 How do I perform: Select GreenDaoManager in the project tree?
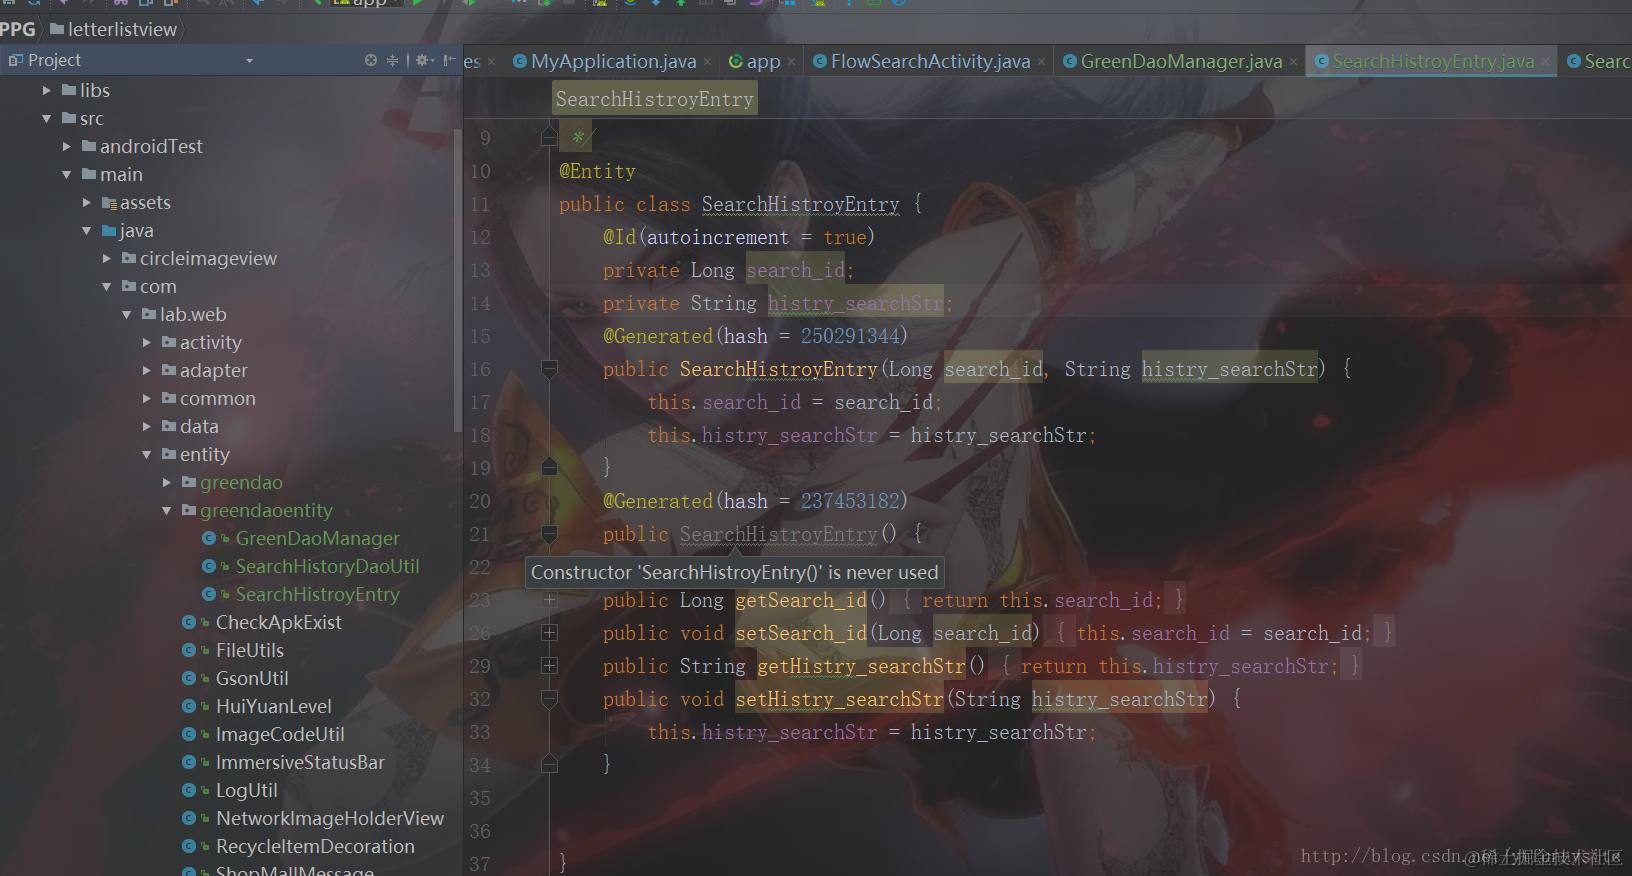click(x=317, y=538)
